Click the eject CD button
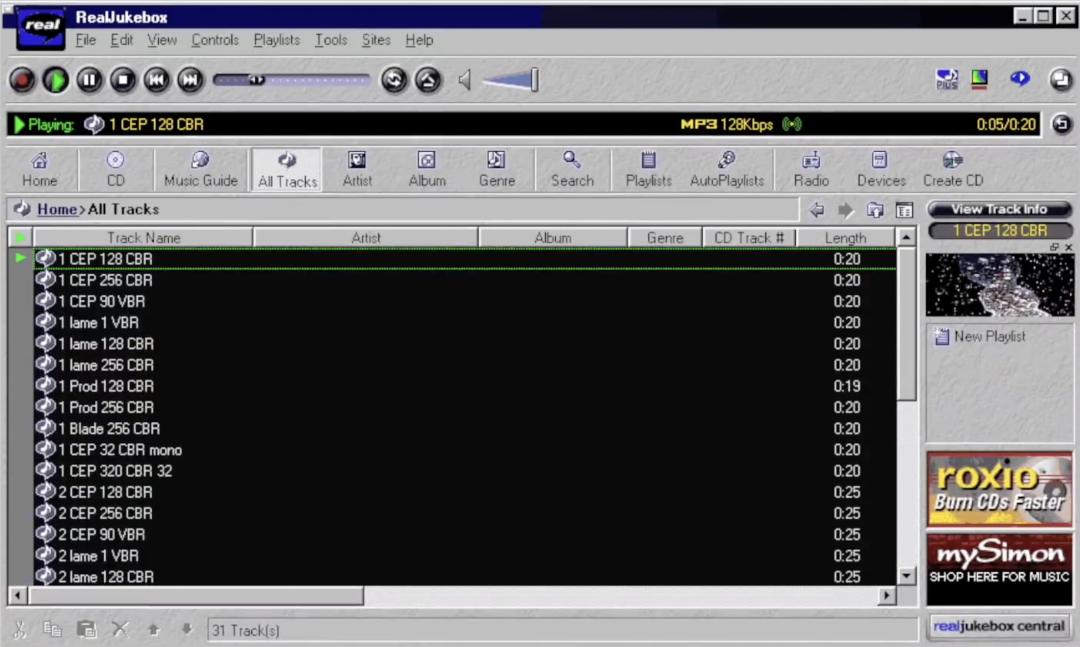Viewport: 1080px width, 647px height. (x=428, y=80)
